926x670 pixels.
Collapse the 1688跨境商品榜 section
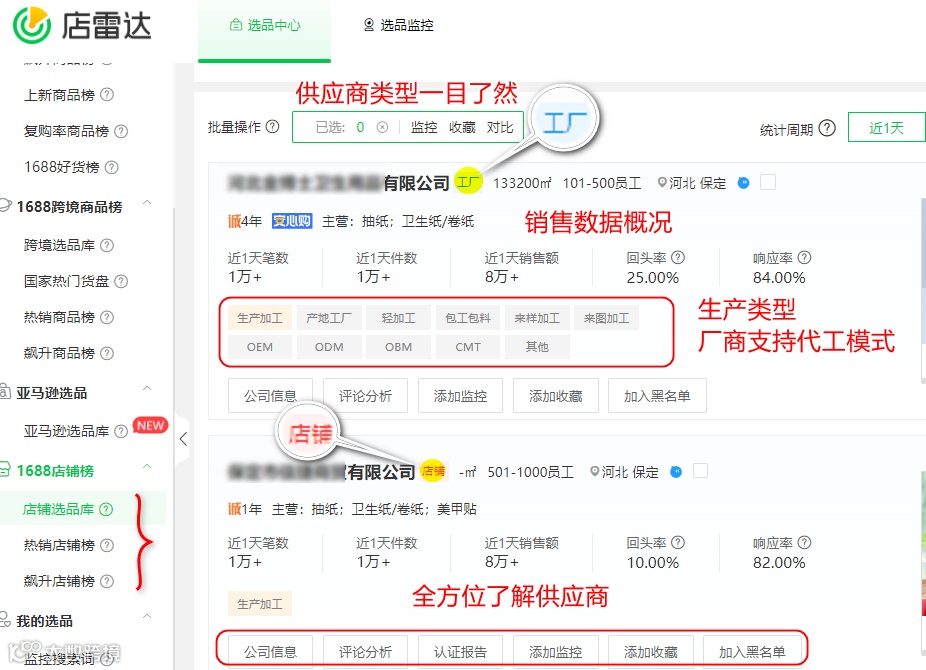[x=148, y=204]
